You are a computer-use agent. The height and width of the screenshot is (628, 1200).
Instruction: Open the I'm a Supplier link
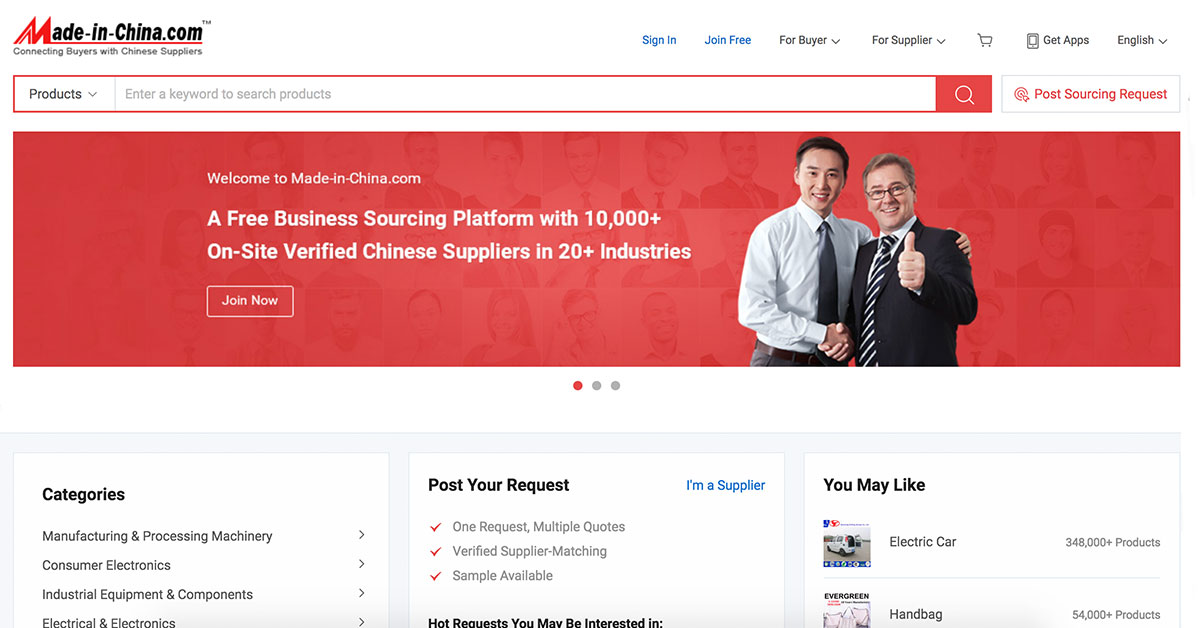(725, 485)
